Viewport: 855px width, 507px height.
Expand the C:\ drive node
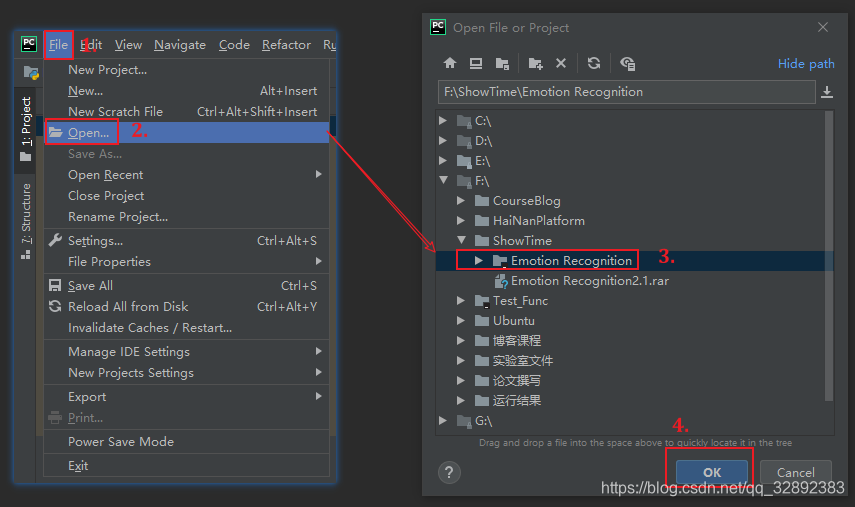click(443, 120)
